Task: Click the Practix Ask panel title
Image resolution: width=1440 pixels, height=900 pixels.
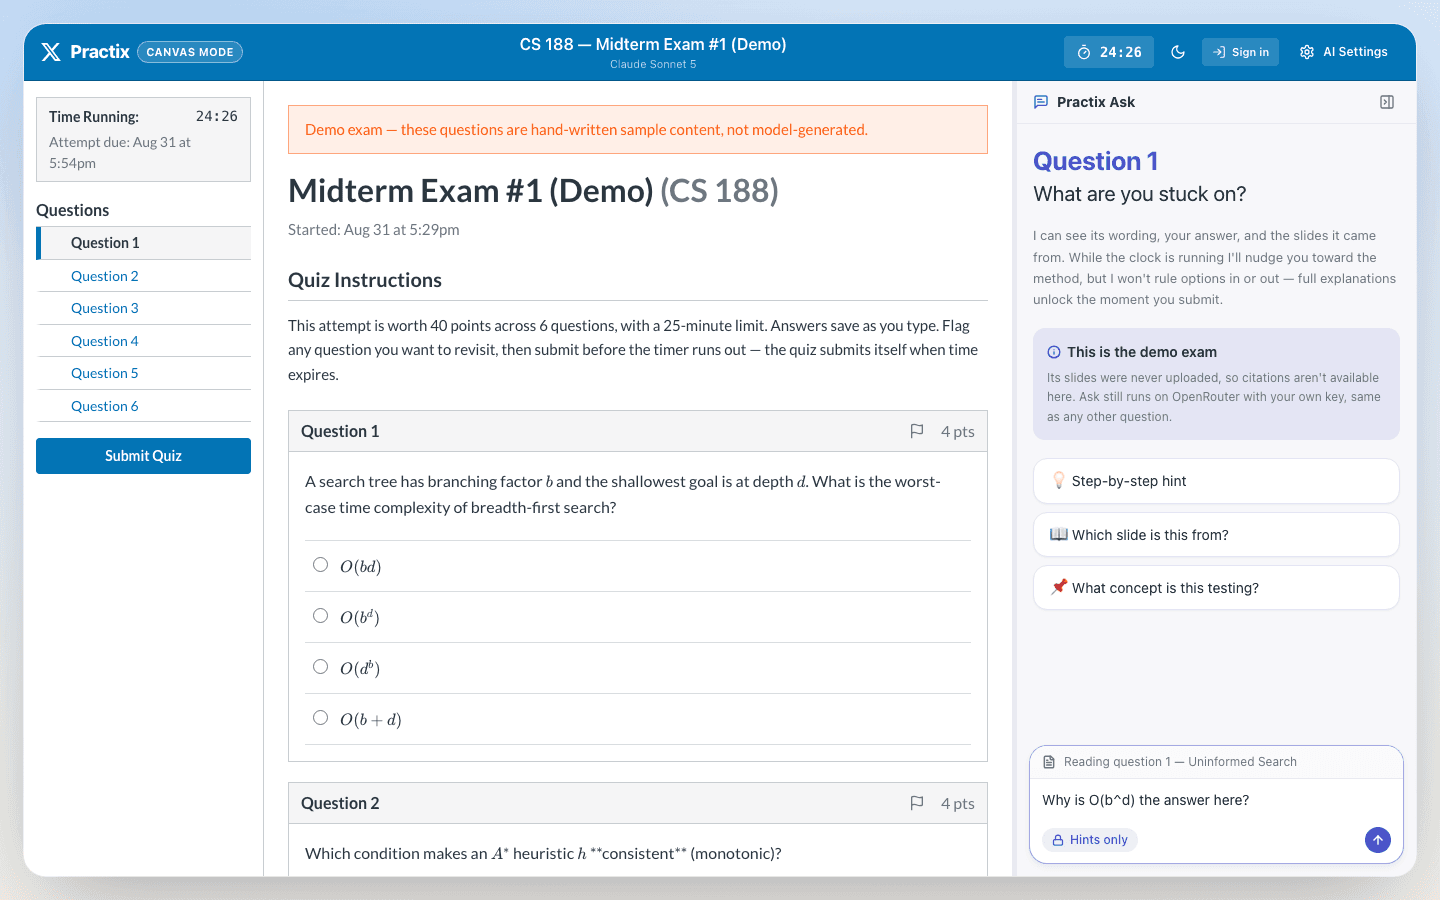Action: (1096, 102)
